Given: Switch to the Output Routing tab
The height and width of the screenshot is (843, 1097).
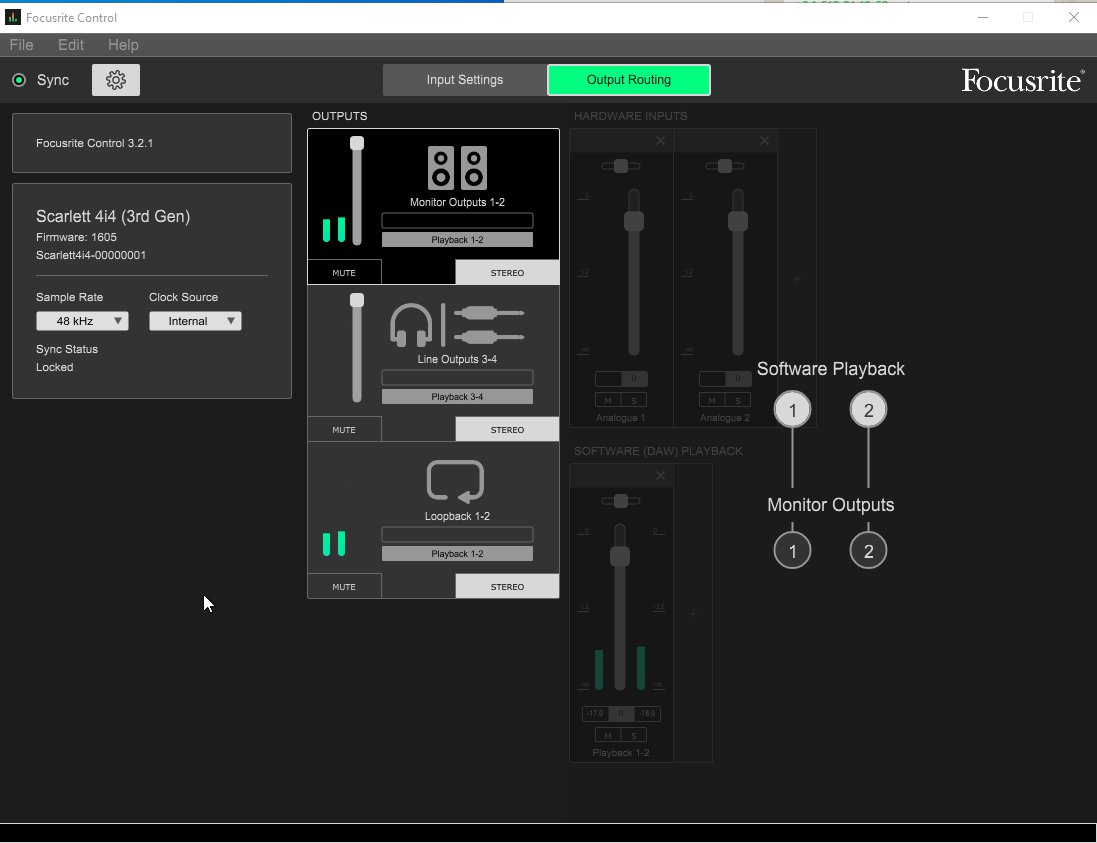Looking at the screenshot, I should (628, 80).
